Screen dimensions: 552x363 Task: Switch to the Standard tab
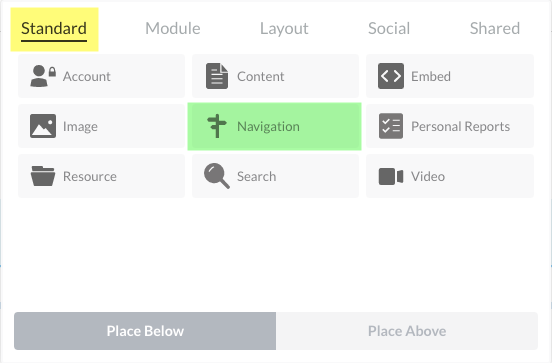pos(54,29)
